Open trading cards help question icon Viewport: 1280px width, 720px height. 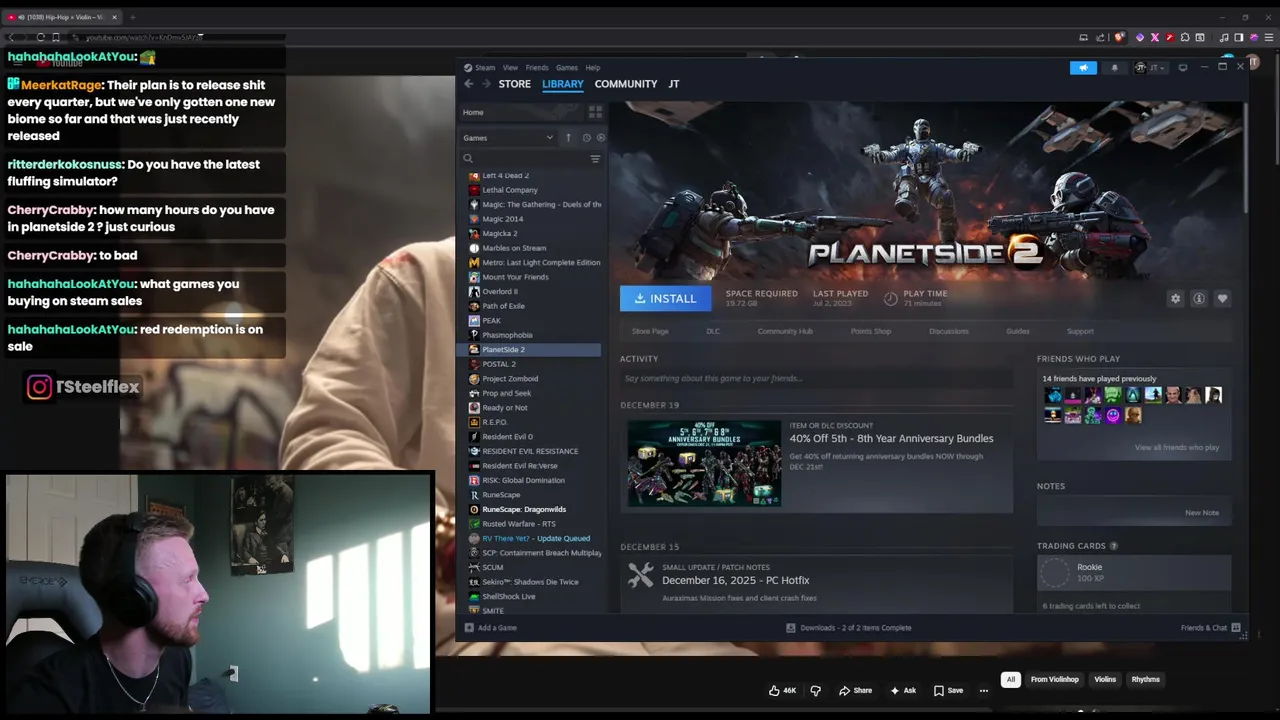(x=1114, y=546)
